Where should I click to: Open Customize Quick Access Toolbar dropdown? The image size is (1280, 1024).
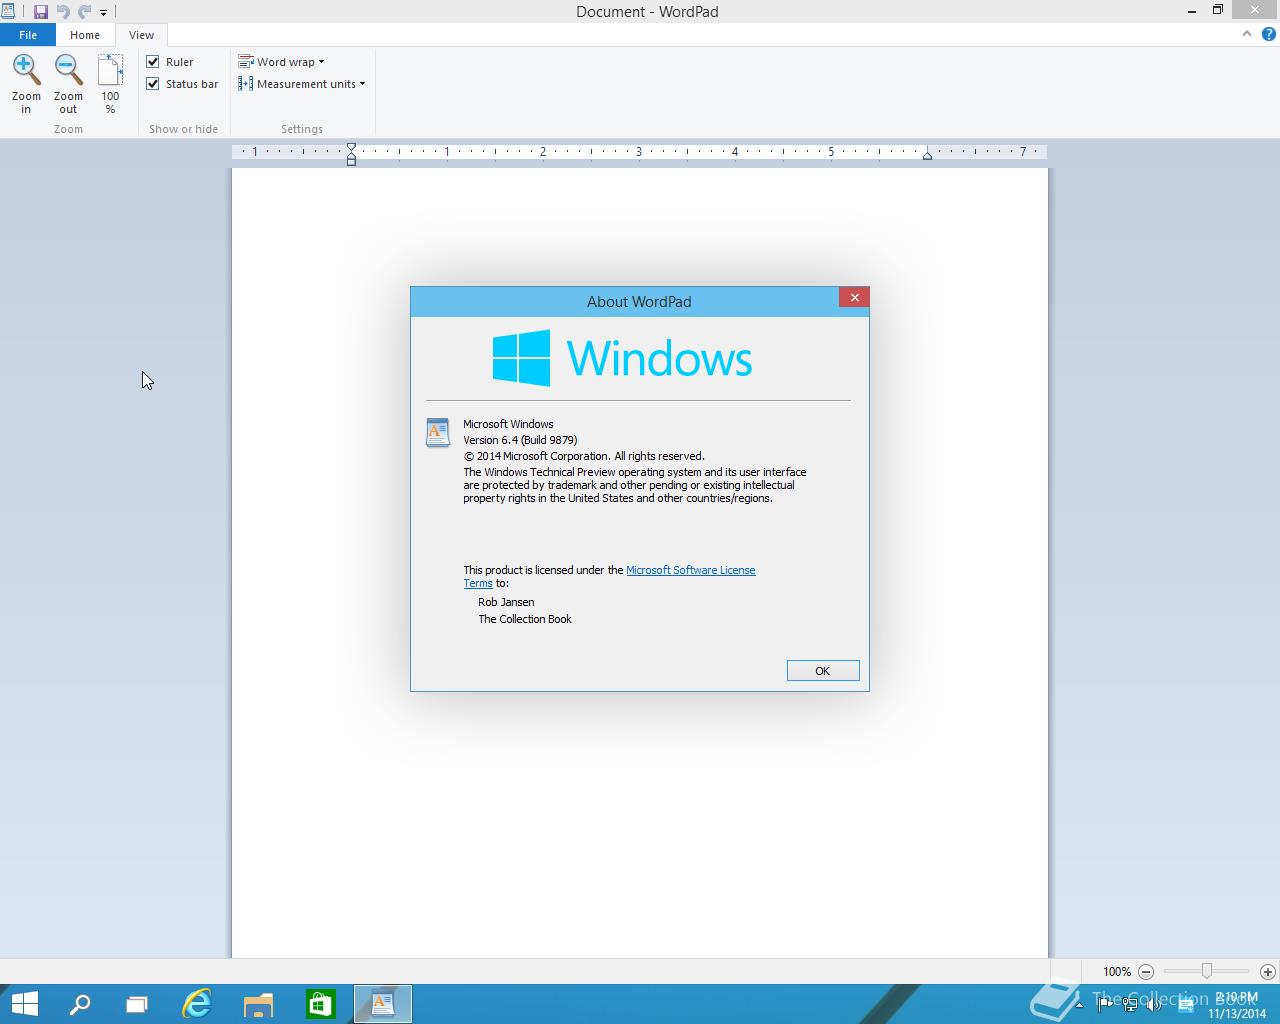point(103,13)
